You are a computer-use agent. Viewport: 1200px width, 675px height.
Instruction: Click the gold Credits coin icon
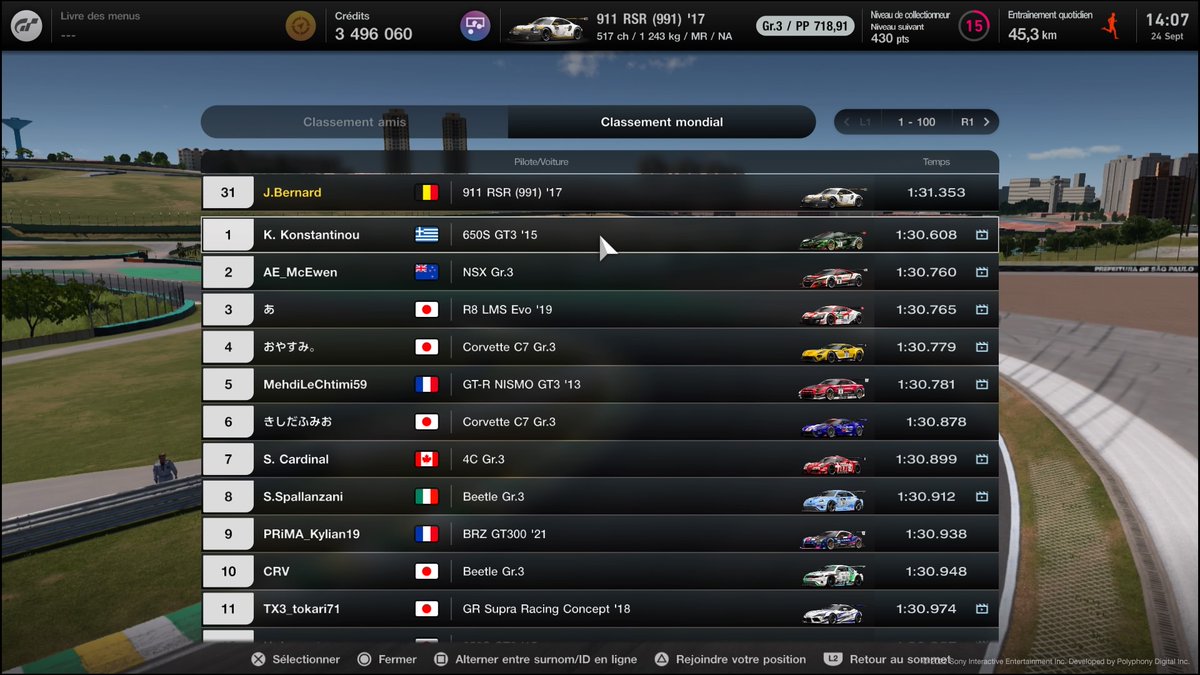click(x=300, y=25)
